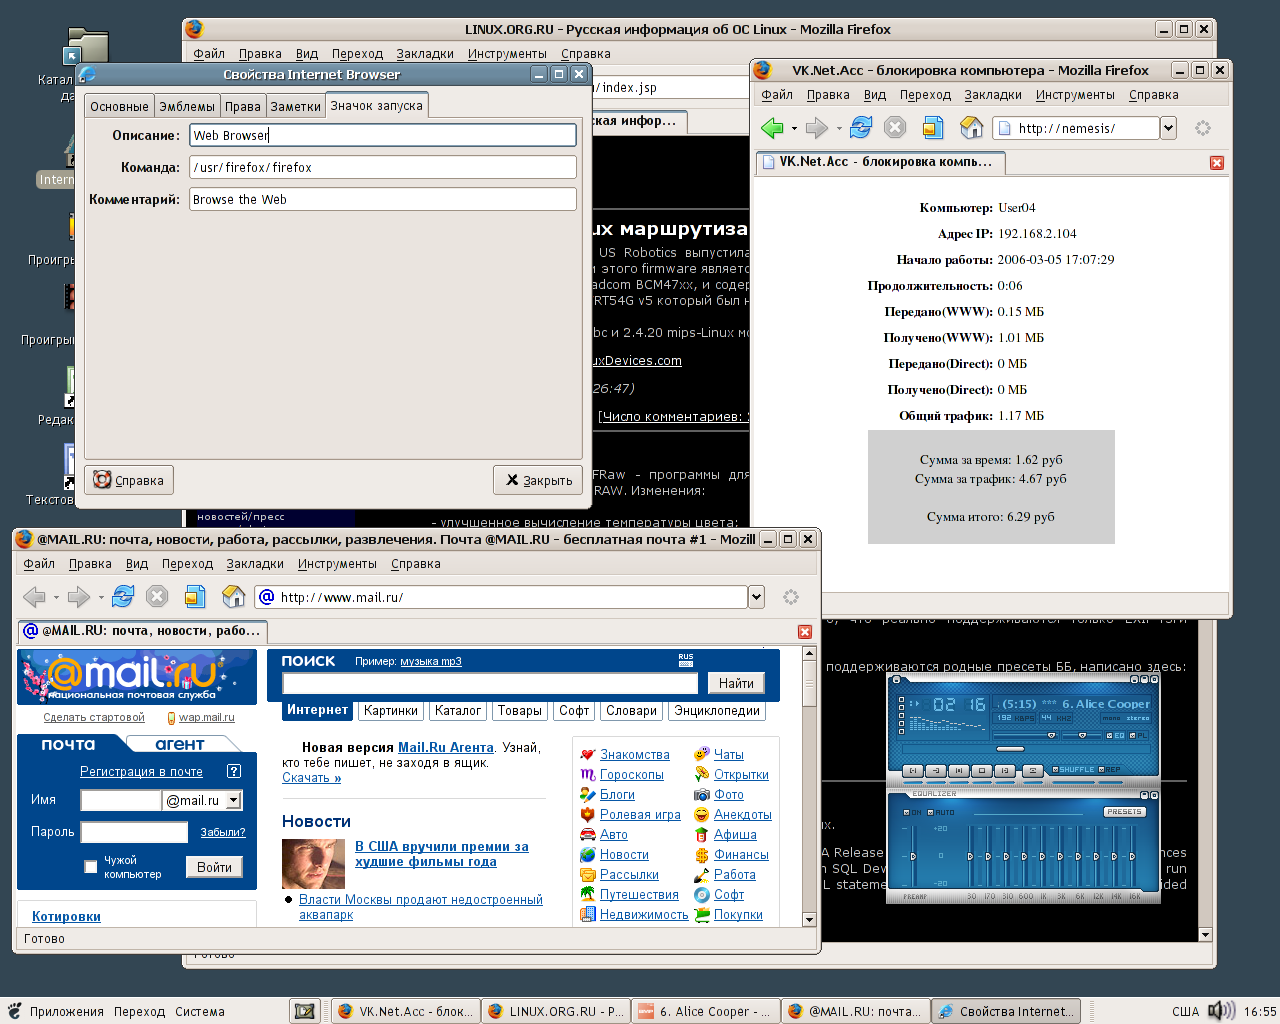Click play button in media player
This screenshot has height=1024, width=1280.
point(936,771)
